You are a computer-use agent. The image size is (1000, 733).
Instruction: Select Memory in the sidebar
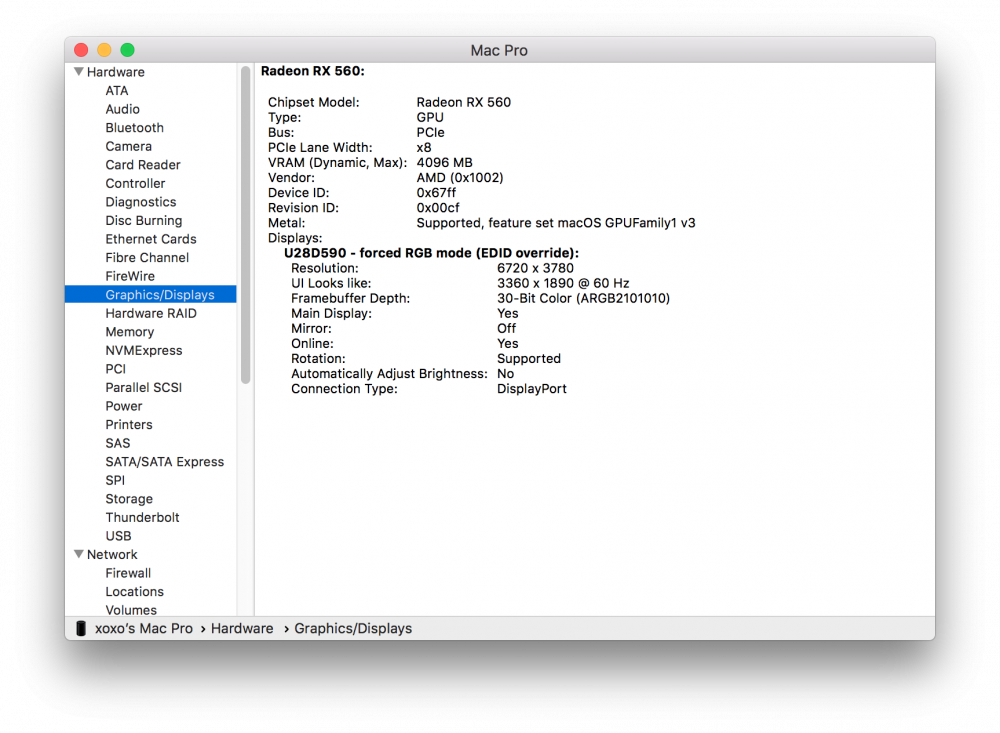pyautogui.click(x=129, y=332)
